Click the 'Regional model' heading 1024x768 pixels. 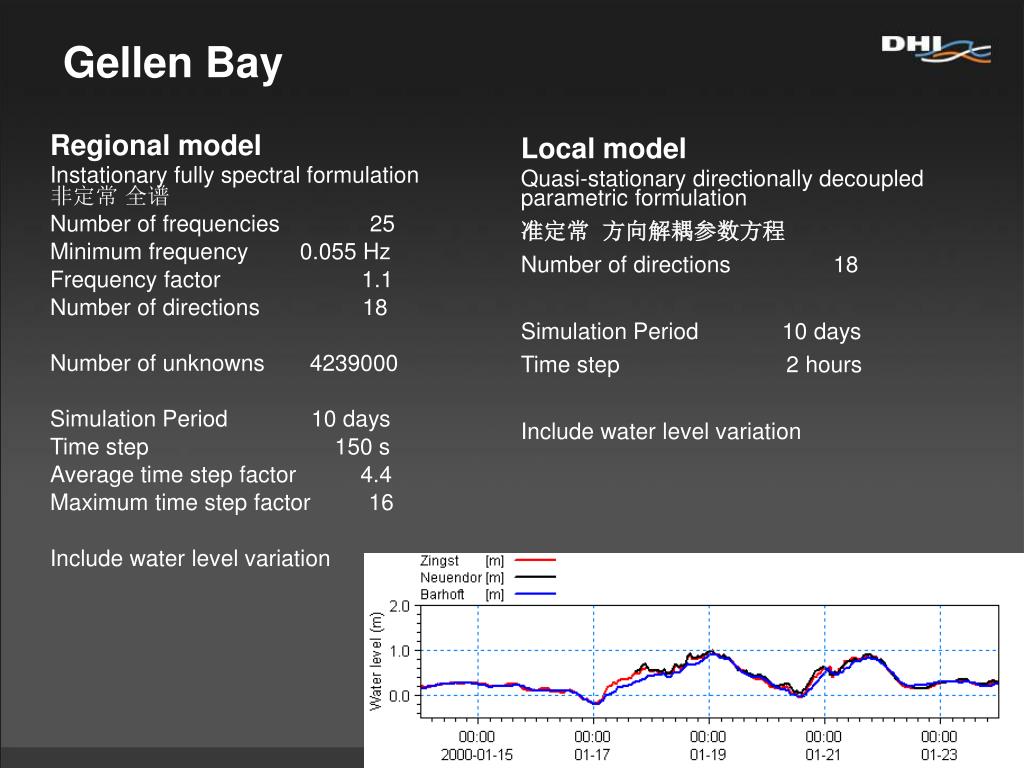156,145
